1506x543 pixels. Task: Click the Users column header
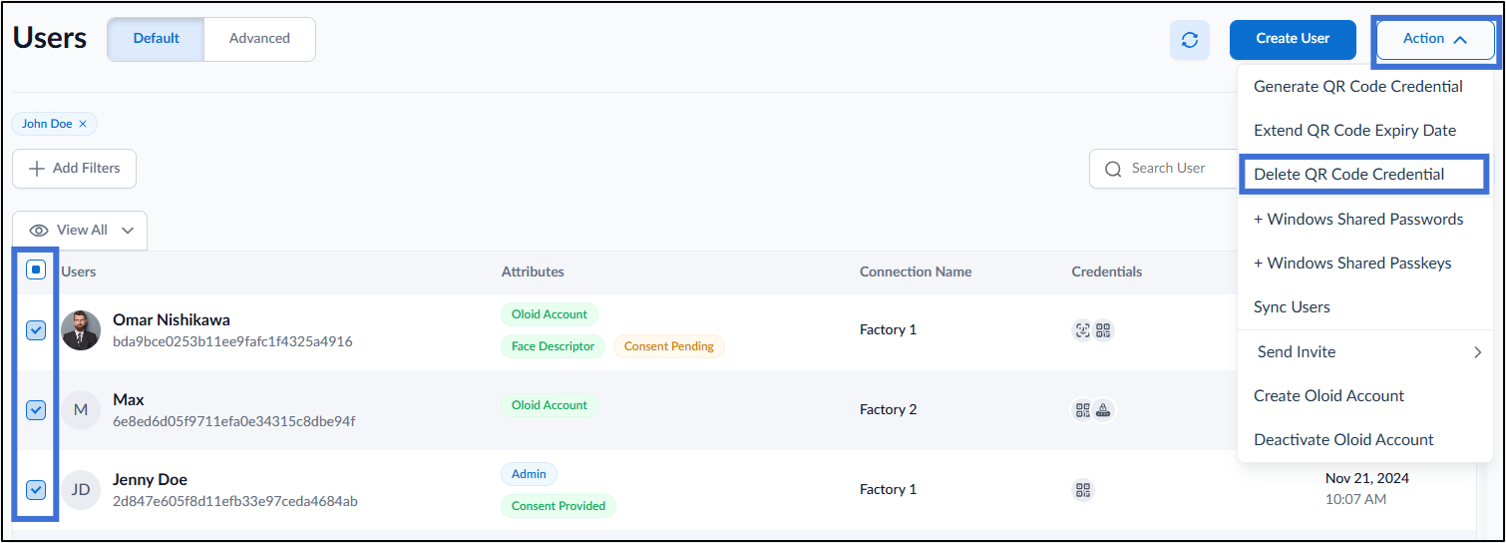tap(79, 272)
